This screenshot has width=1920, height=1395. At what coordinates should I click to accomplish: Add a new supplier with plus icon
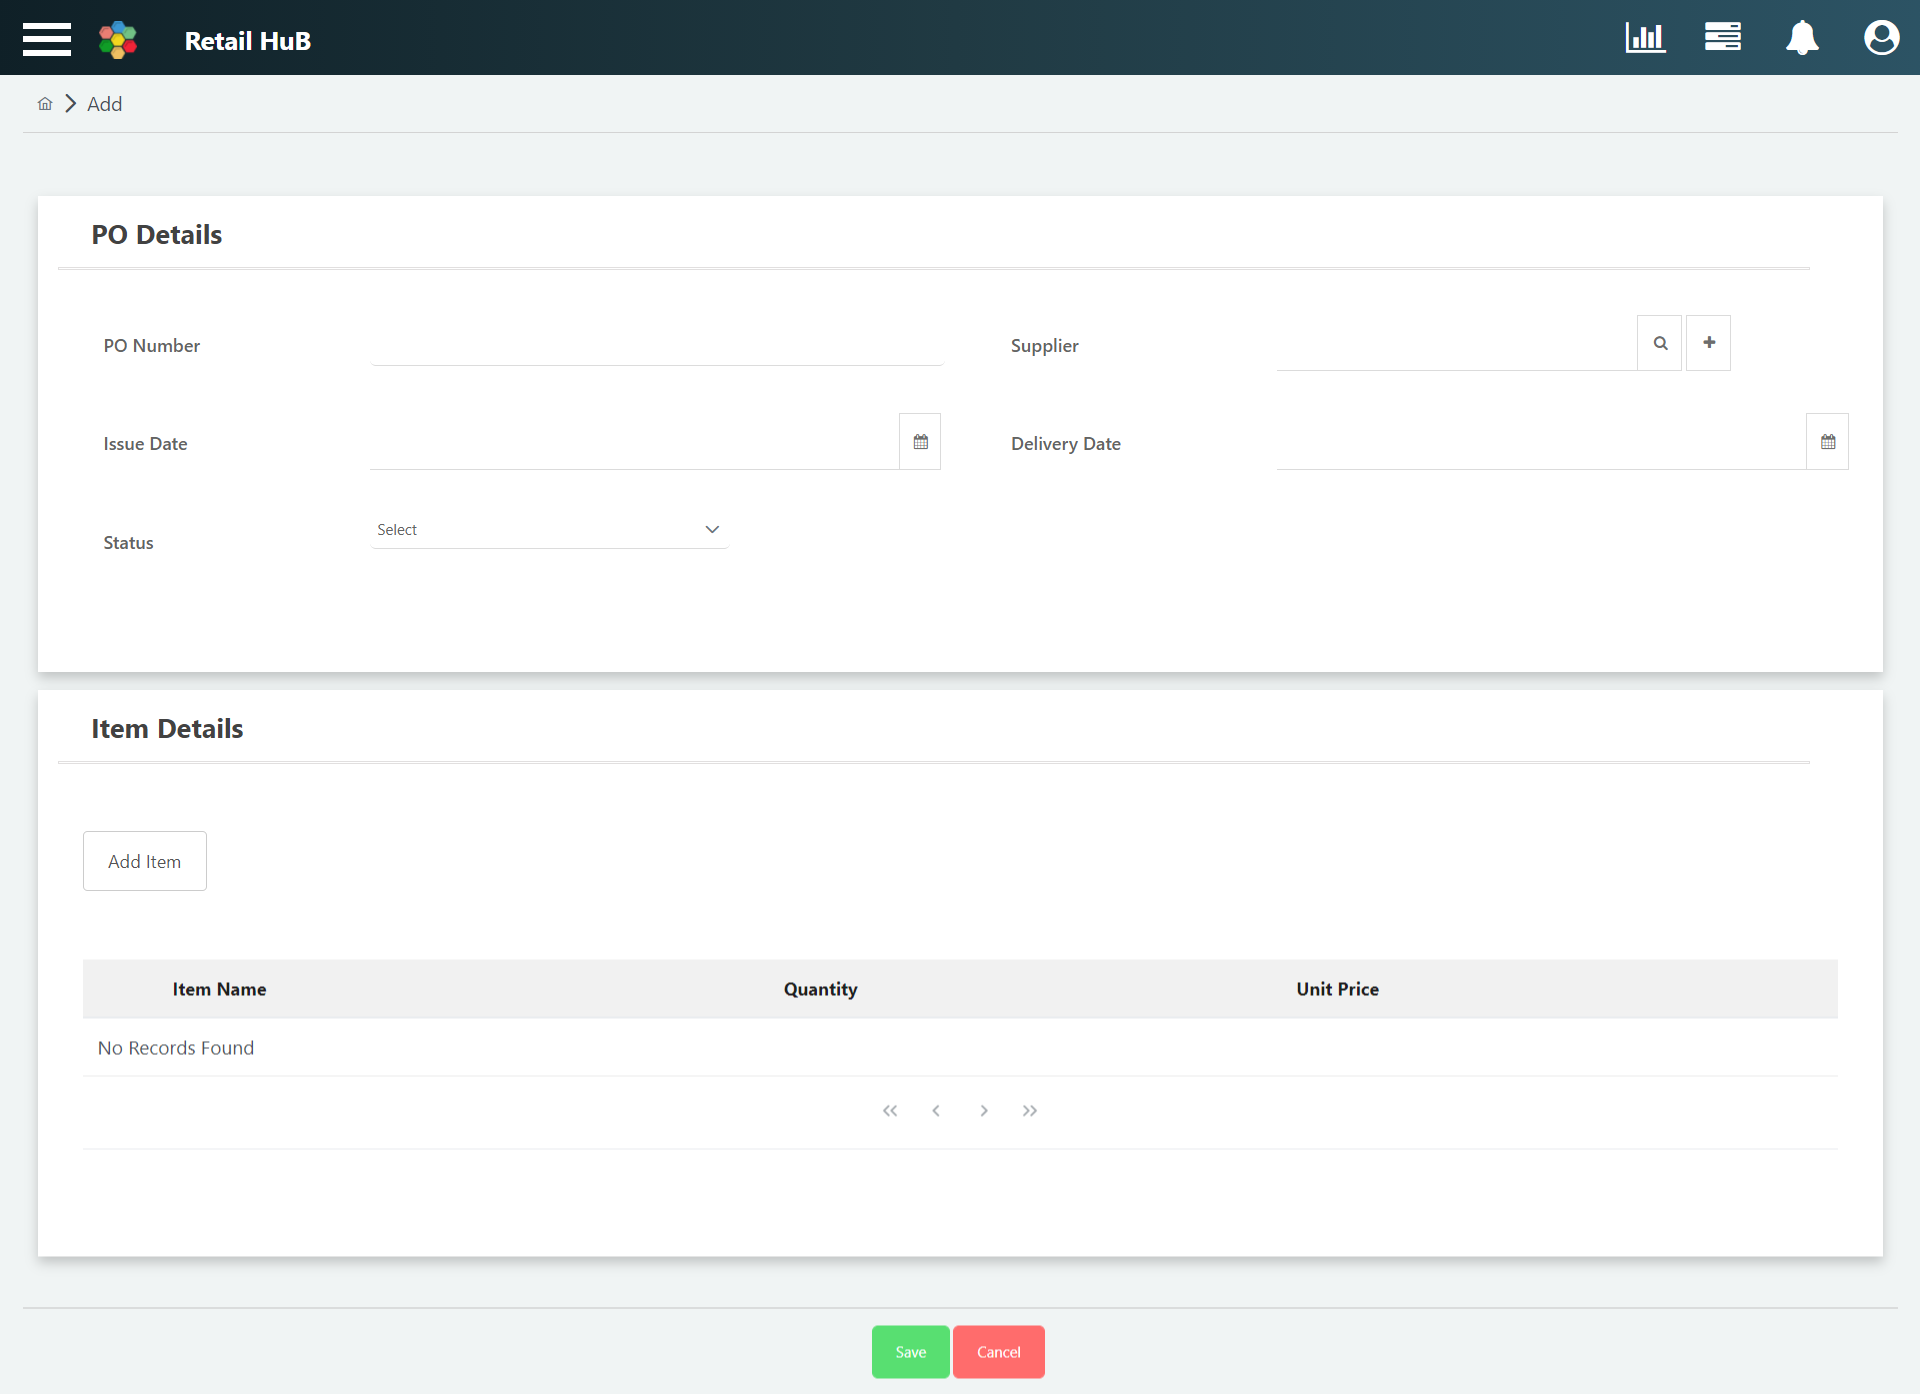pyautogui.click(x=1708, y=343)
